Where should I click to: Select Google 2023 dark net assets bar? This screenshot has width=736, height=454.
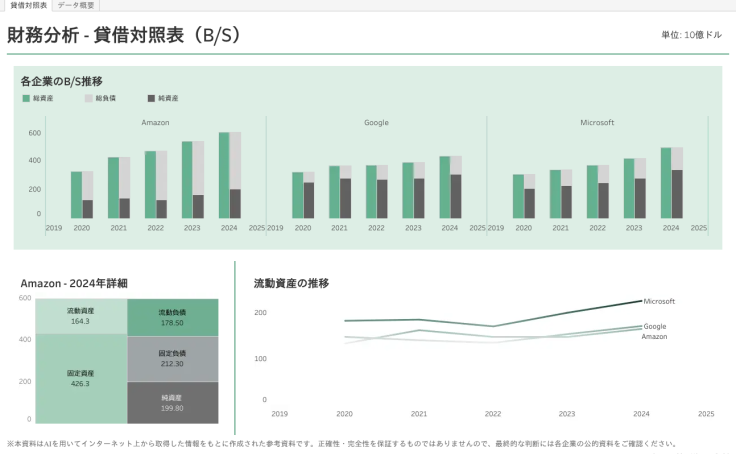click(419, 198)
